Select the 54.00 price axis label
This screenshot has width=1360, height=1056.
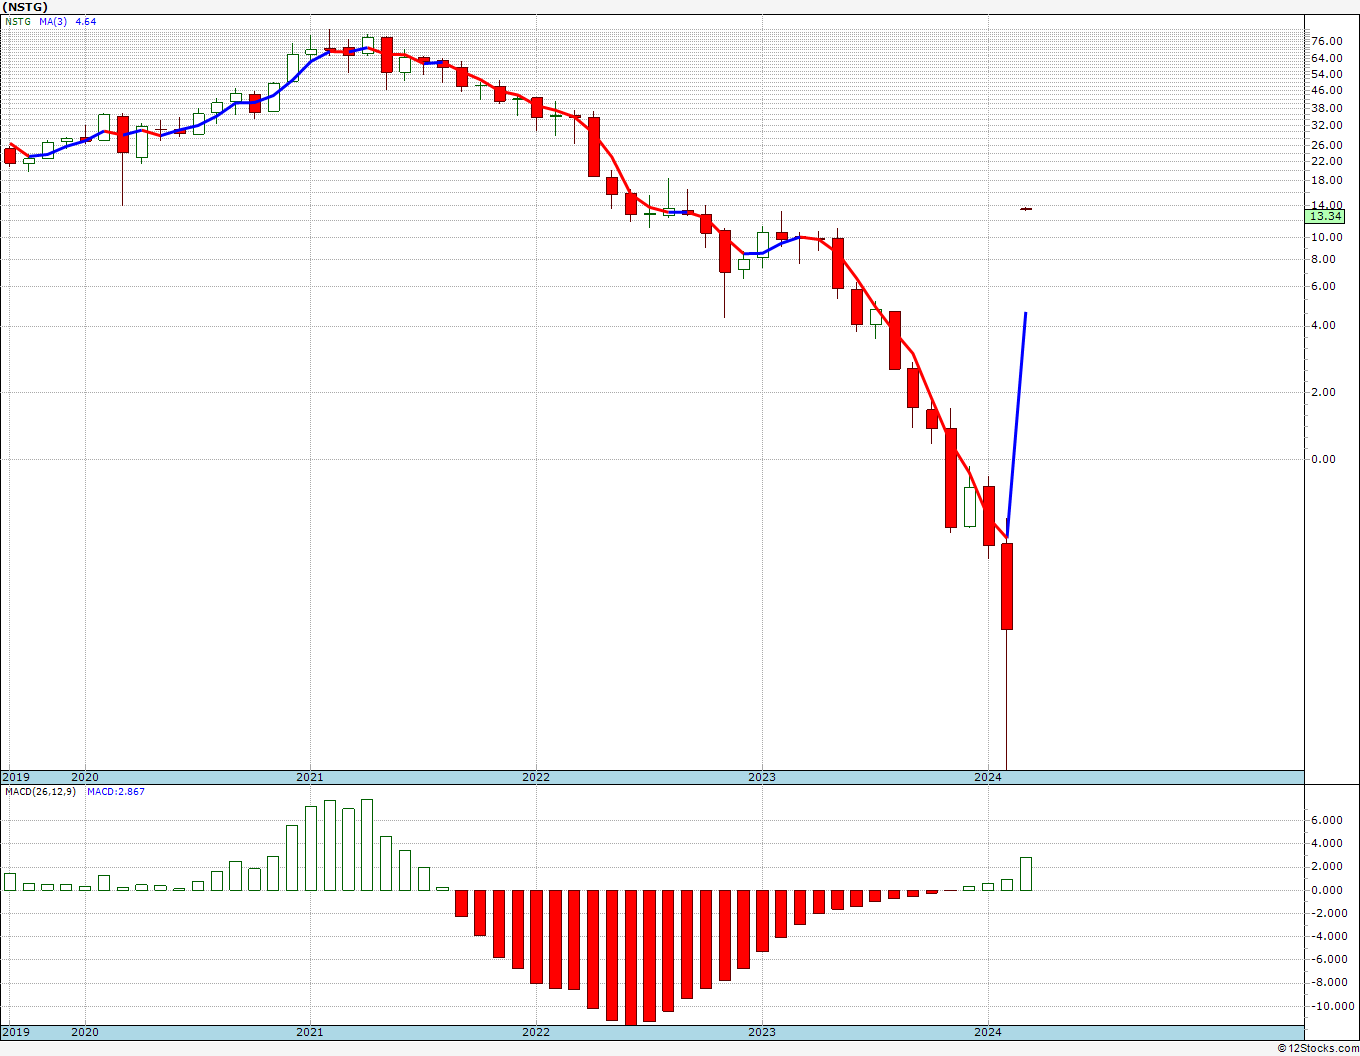1326,74
